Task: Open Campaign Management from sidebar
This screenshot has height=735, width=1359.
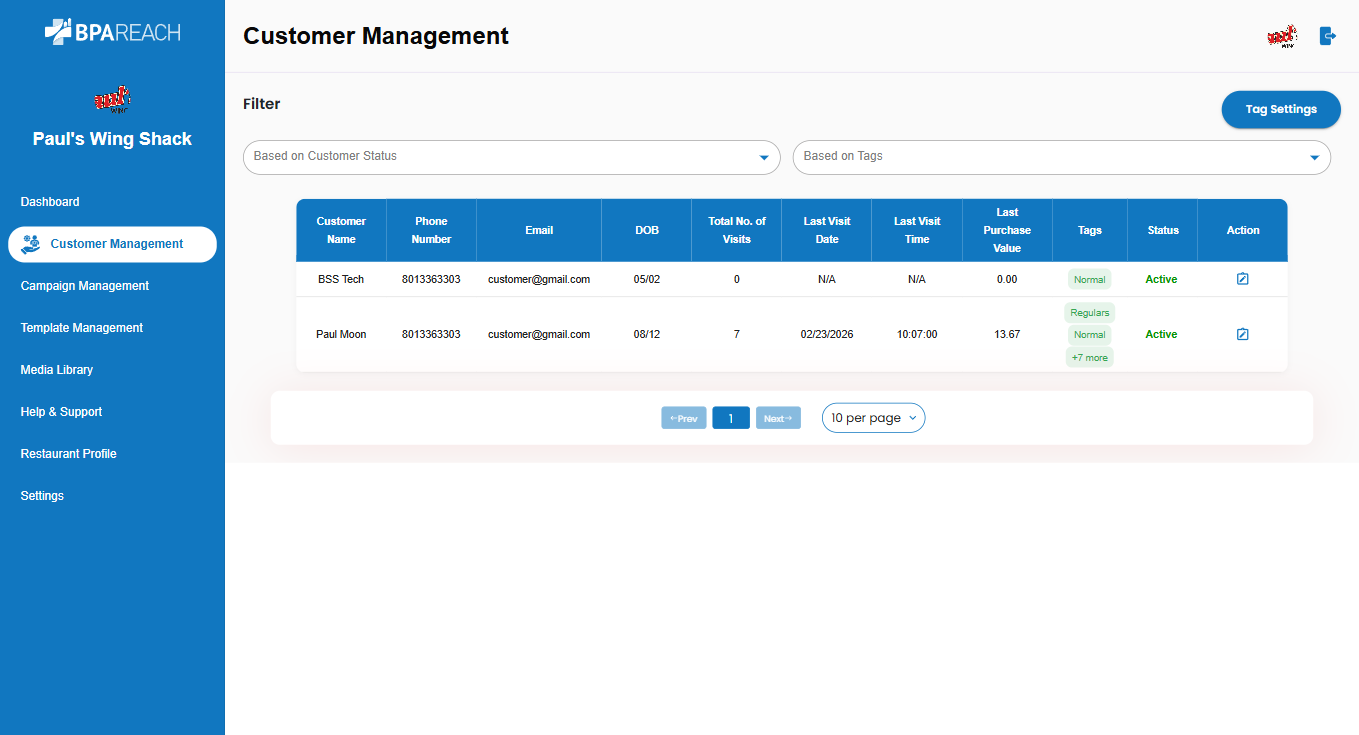Action: tap(85, 286)
